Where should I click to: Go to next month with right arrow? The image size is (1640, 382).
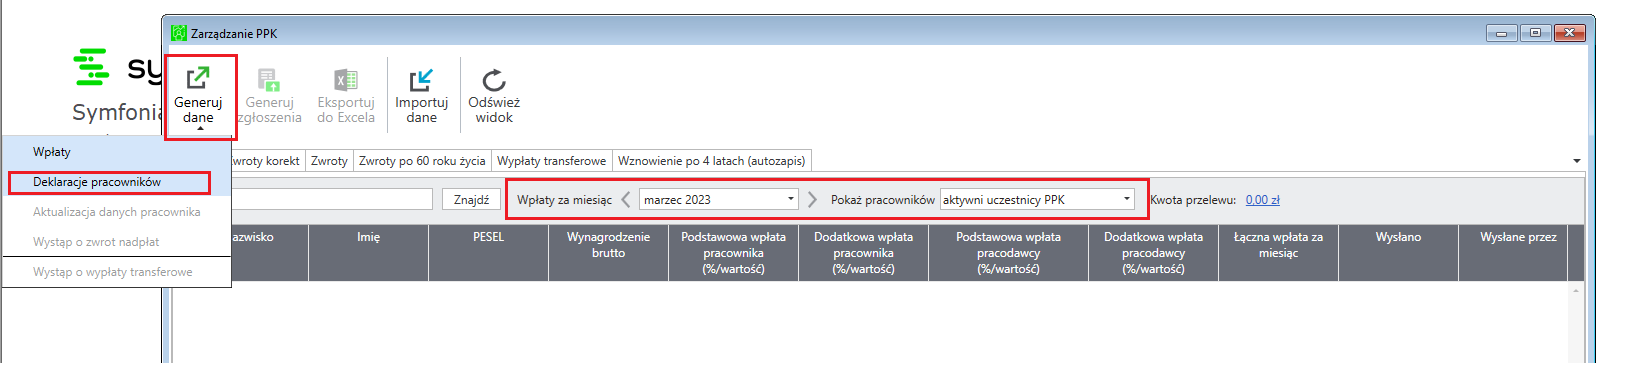[812, 200]
